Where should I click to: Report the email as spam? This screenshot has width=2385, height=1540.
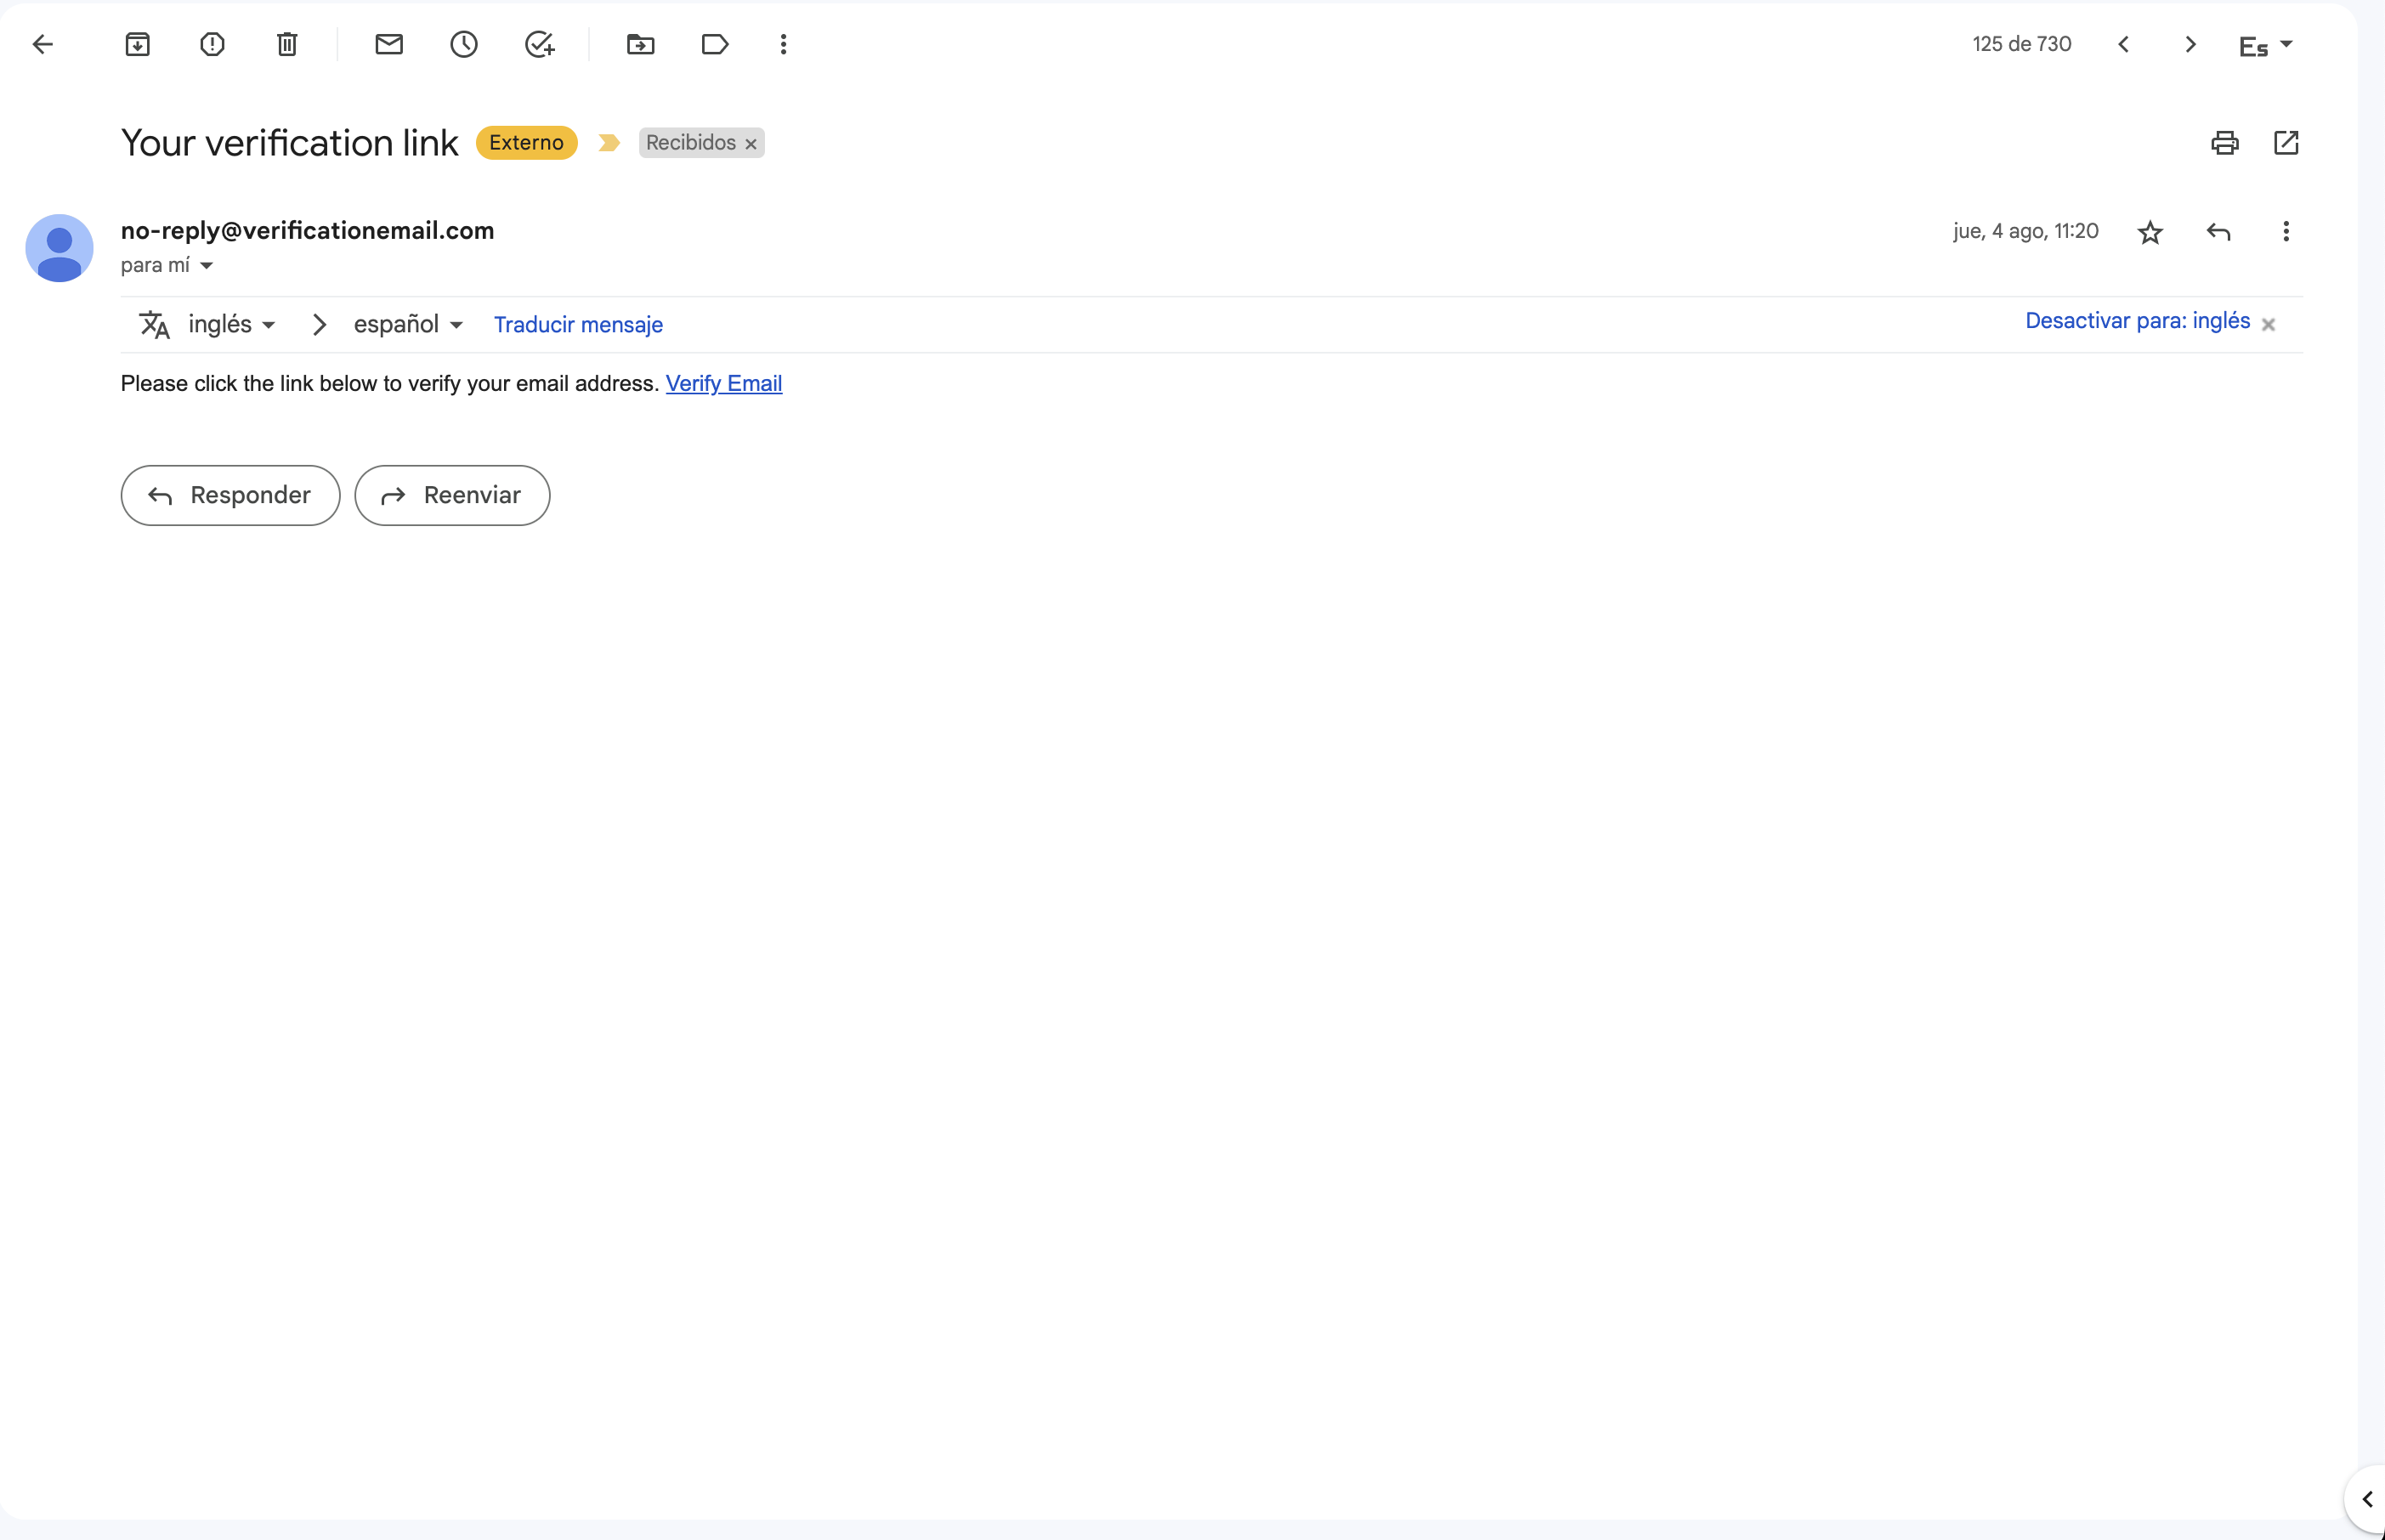pyautogui.click(x=211, y=44)
